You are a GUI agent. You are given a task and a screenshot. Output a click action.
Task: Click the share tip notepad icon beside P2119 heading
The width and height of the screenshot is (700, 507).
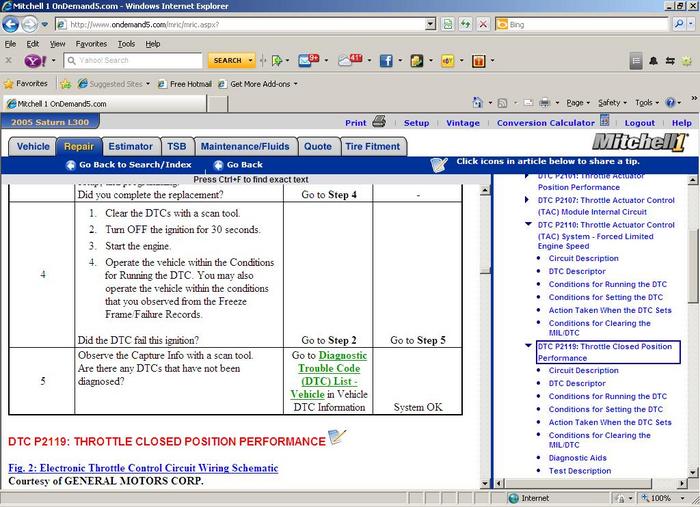click(x=337, y=437)
